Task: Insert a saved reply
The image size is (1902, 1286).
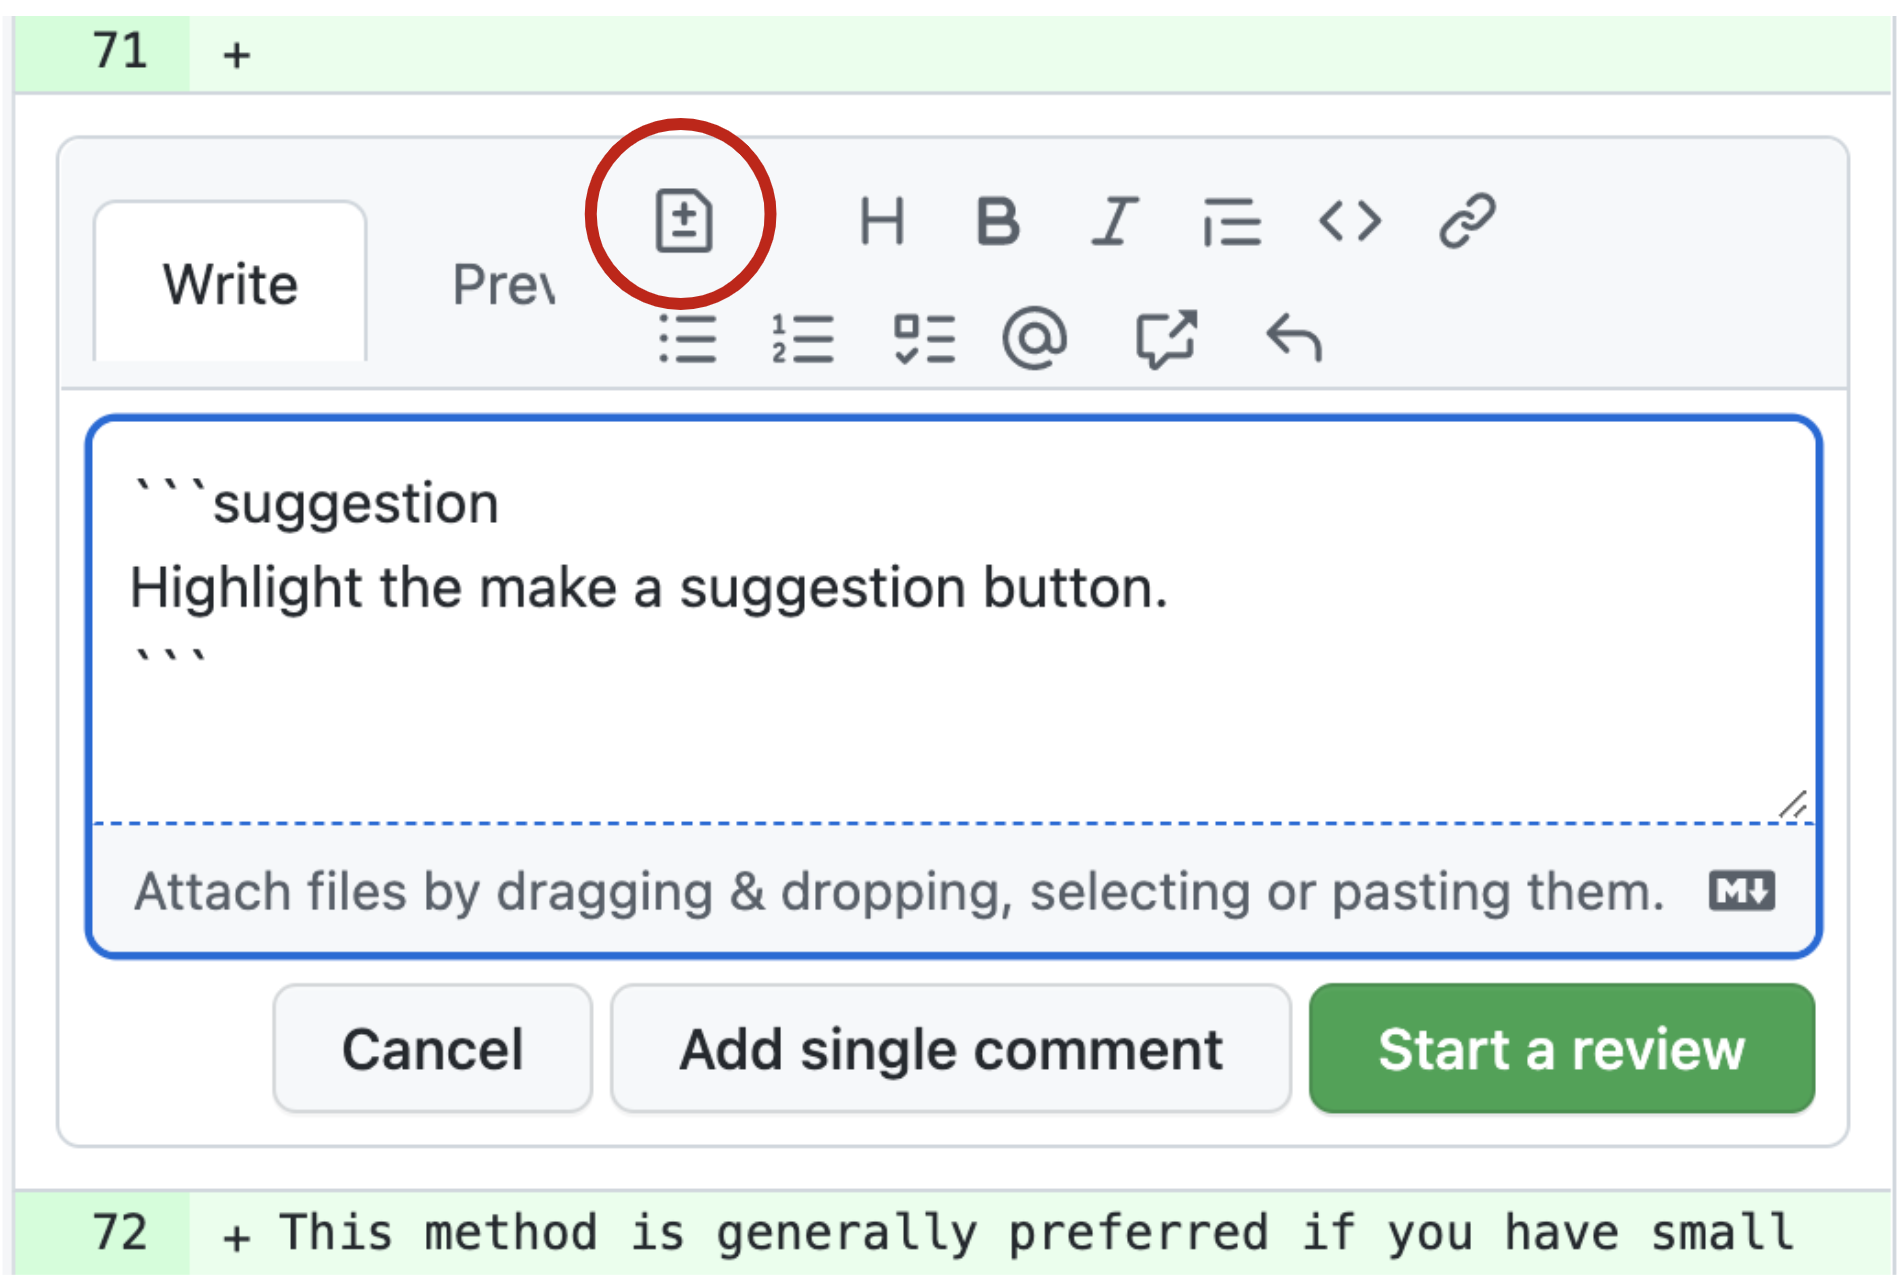Action: click(x=1294, y=339)
